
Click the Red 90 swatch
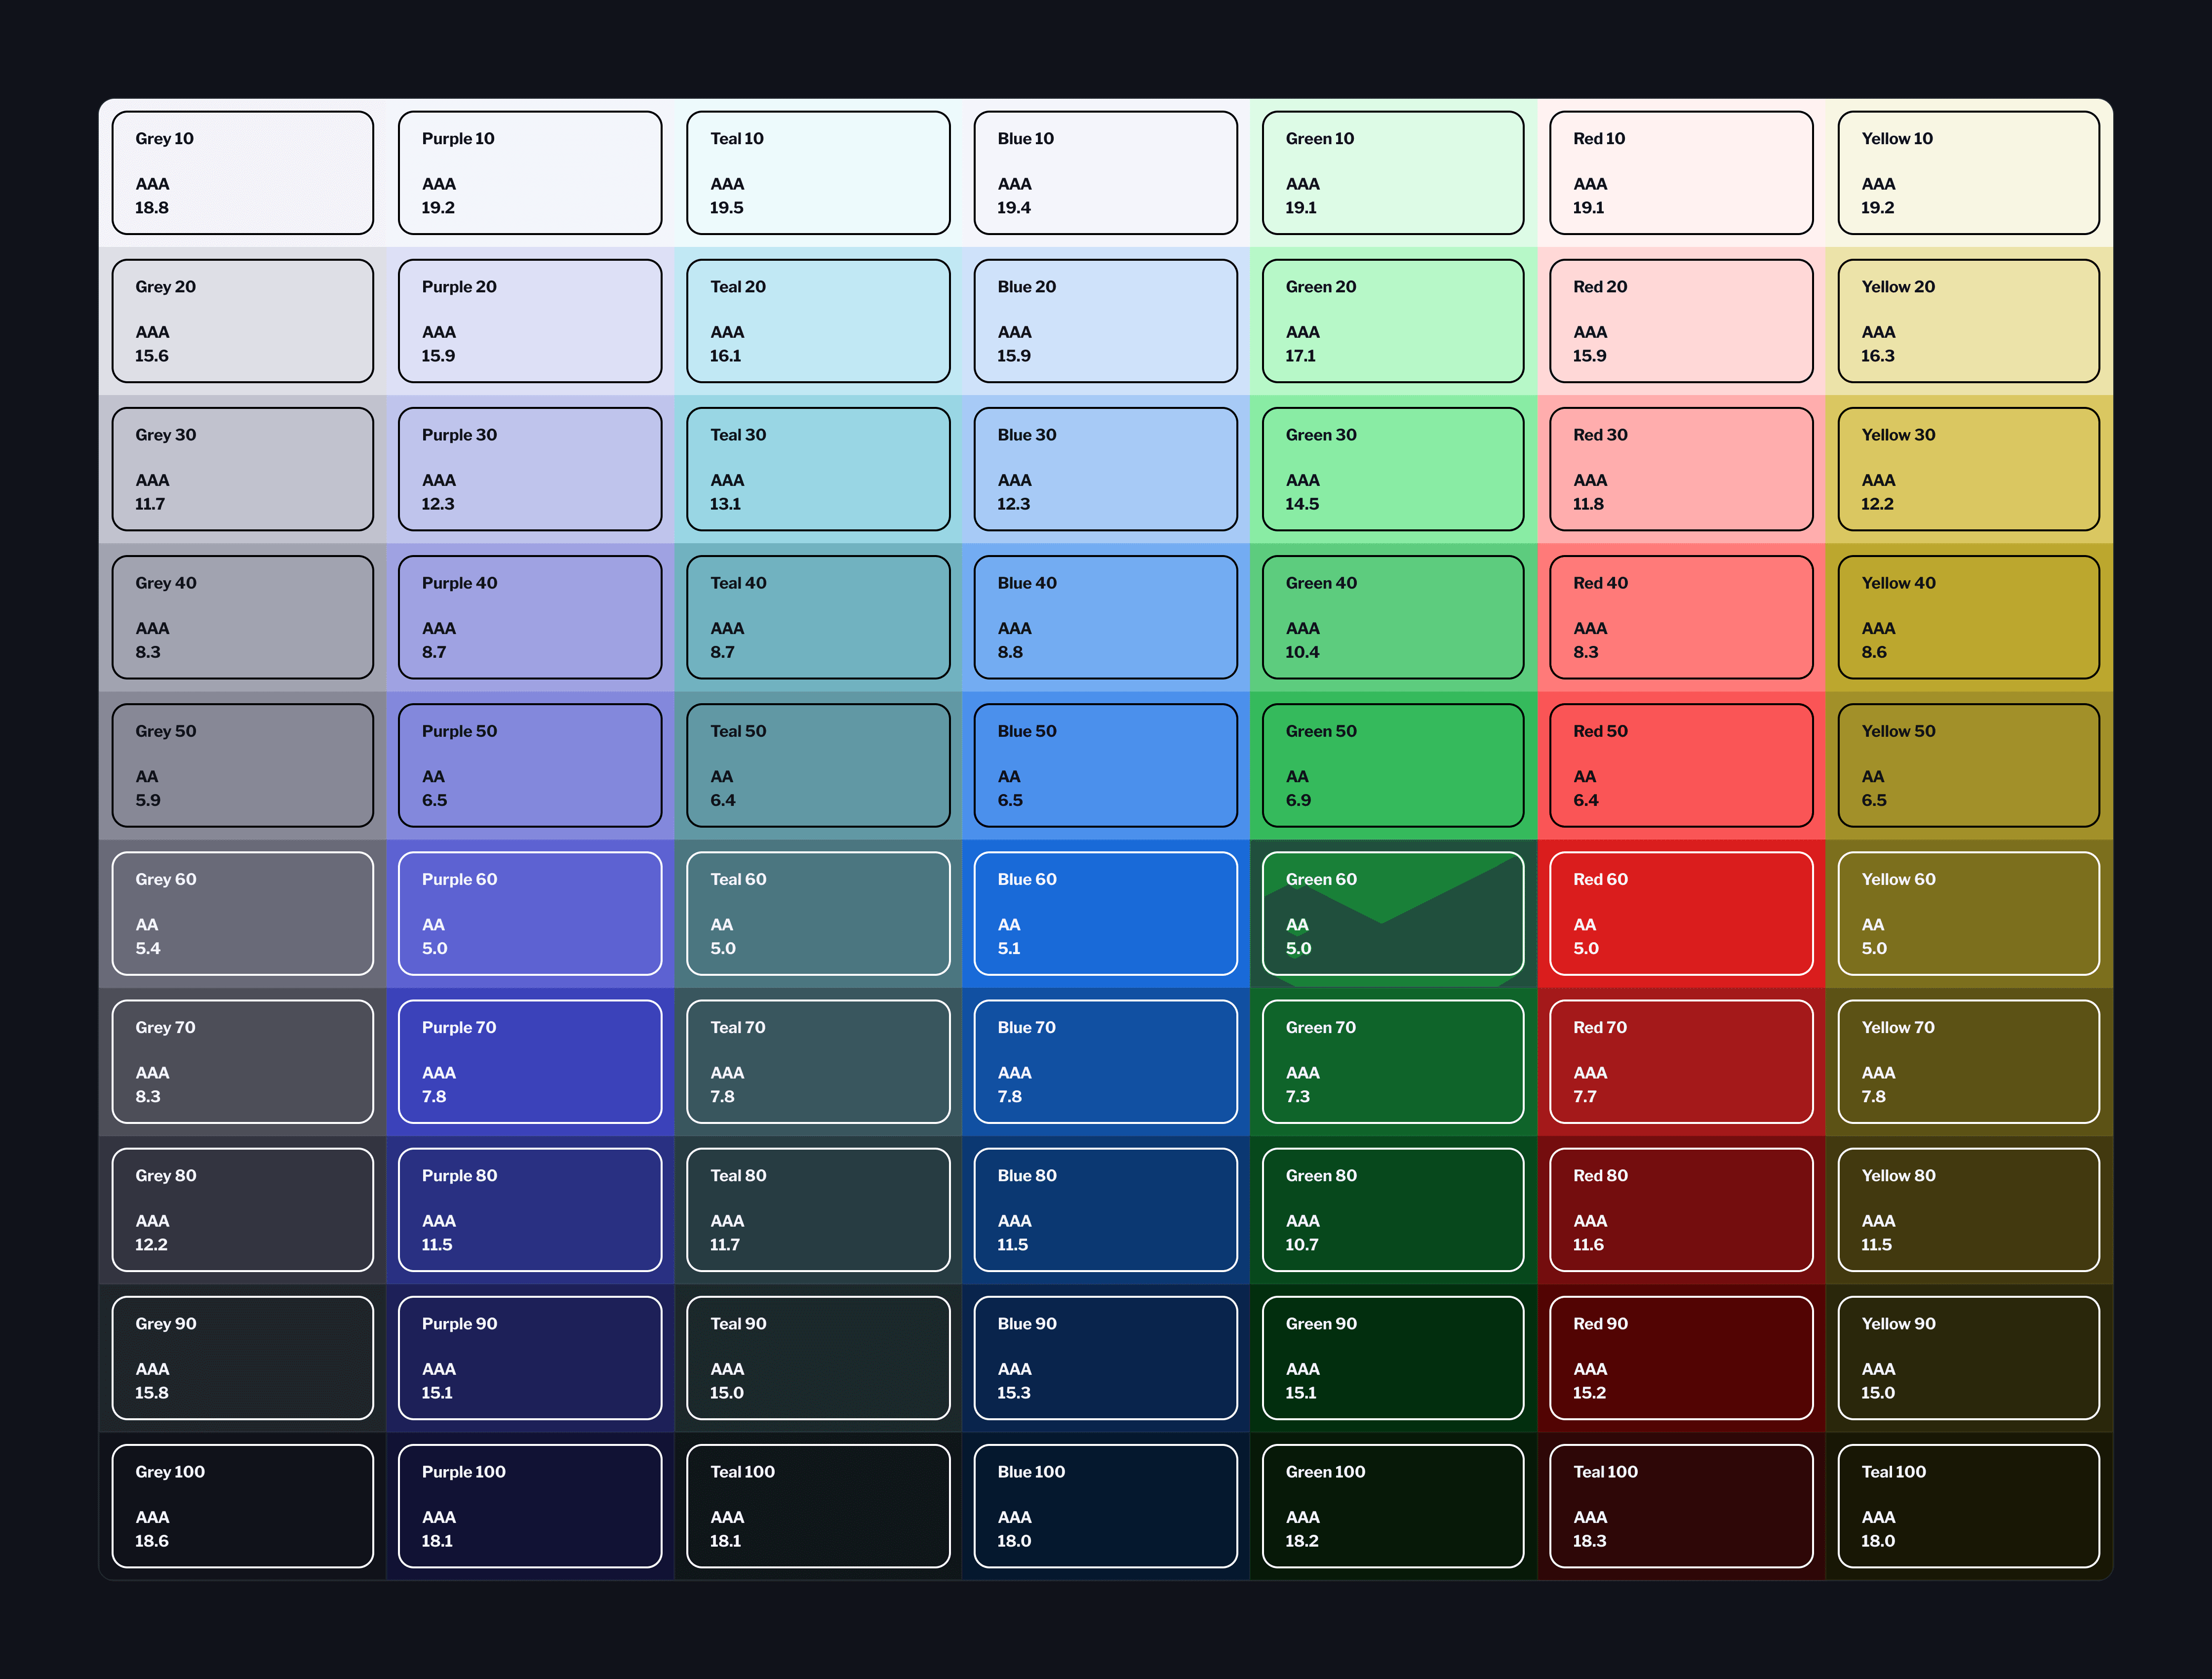click(1680, 1357)
